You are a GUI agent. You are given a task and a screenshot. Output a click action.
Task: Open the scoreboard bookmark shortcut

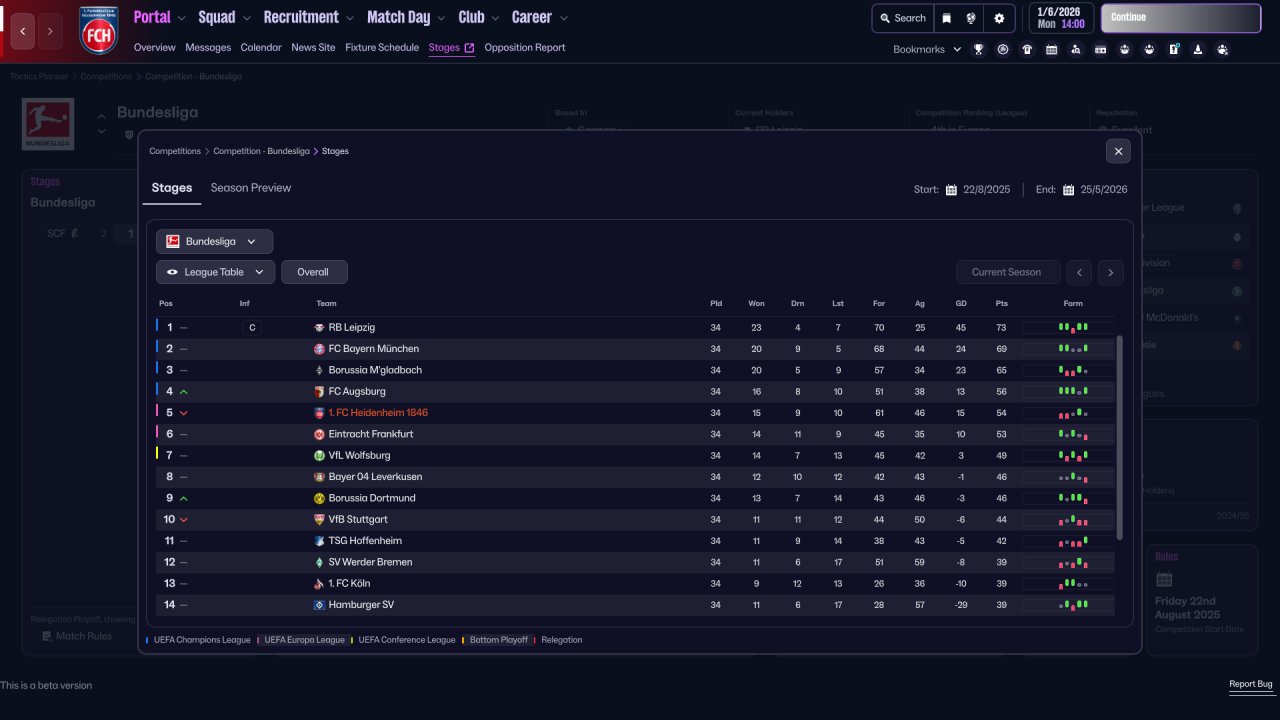point(1100,49)
